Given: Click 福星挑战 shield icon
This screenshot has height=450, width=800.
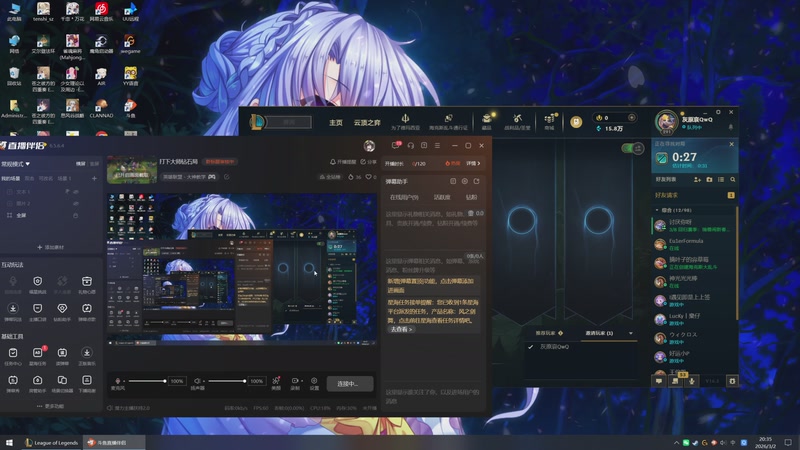Looking at the screenshot, I should pyautogui.click(x=38, y=281).
